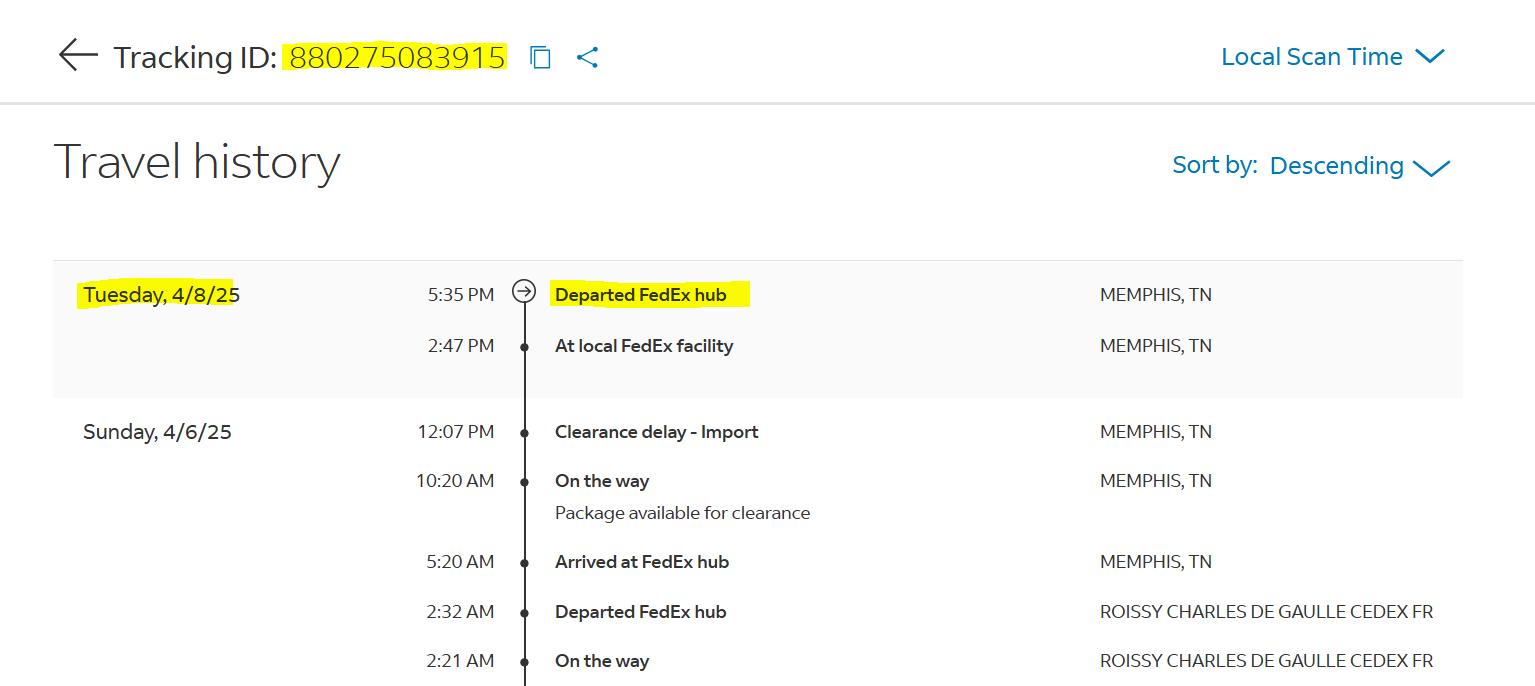Click the 5:35 PM timestamp
Image resolution: width=1535 pixels, height=686 pixels.
460,295
